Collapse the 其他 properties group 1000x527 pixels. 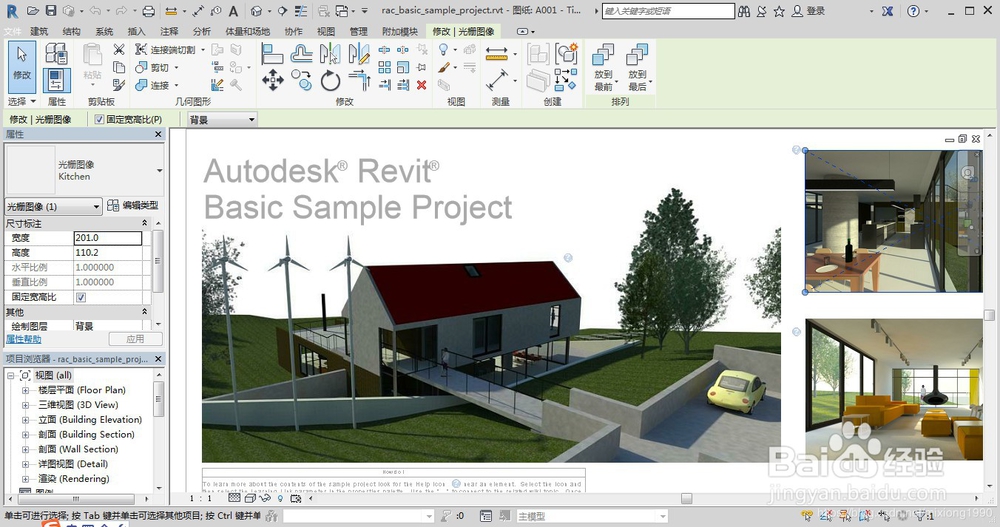tap(145, 312)
